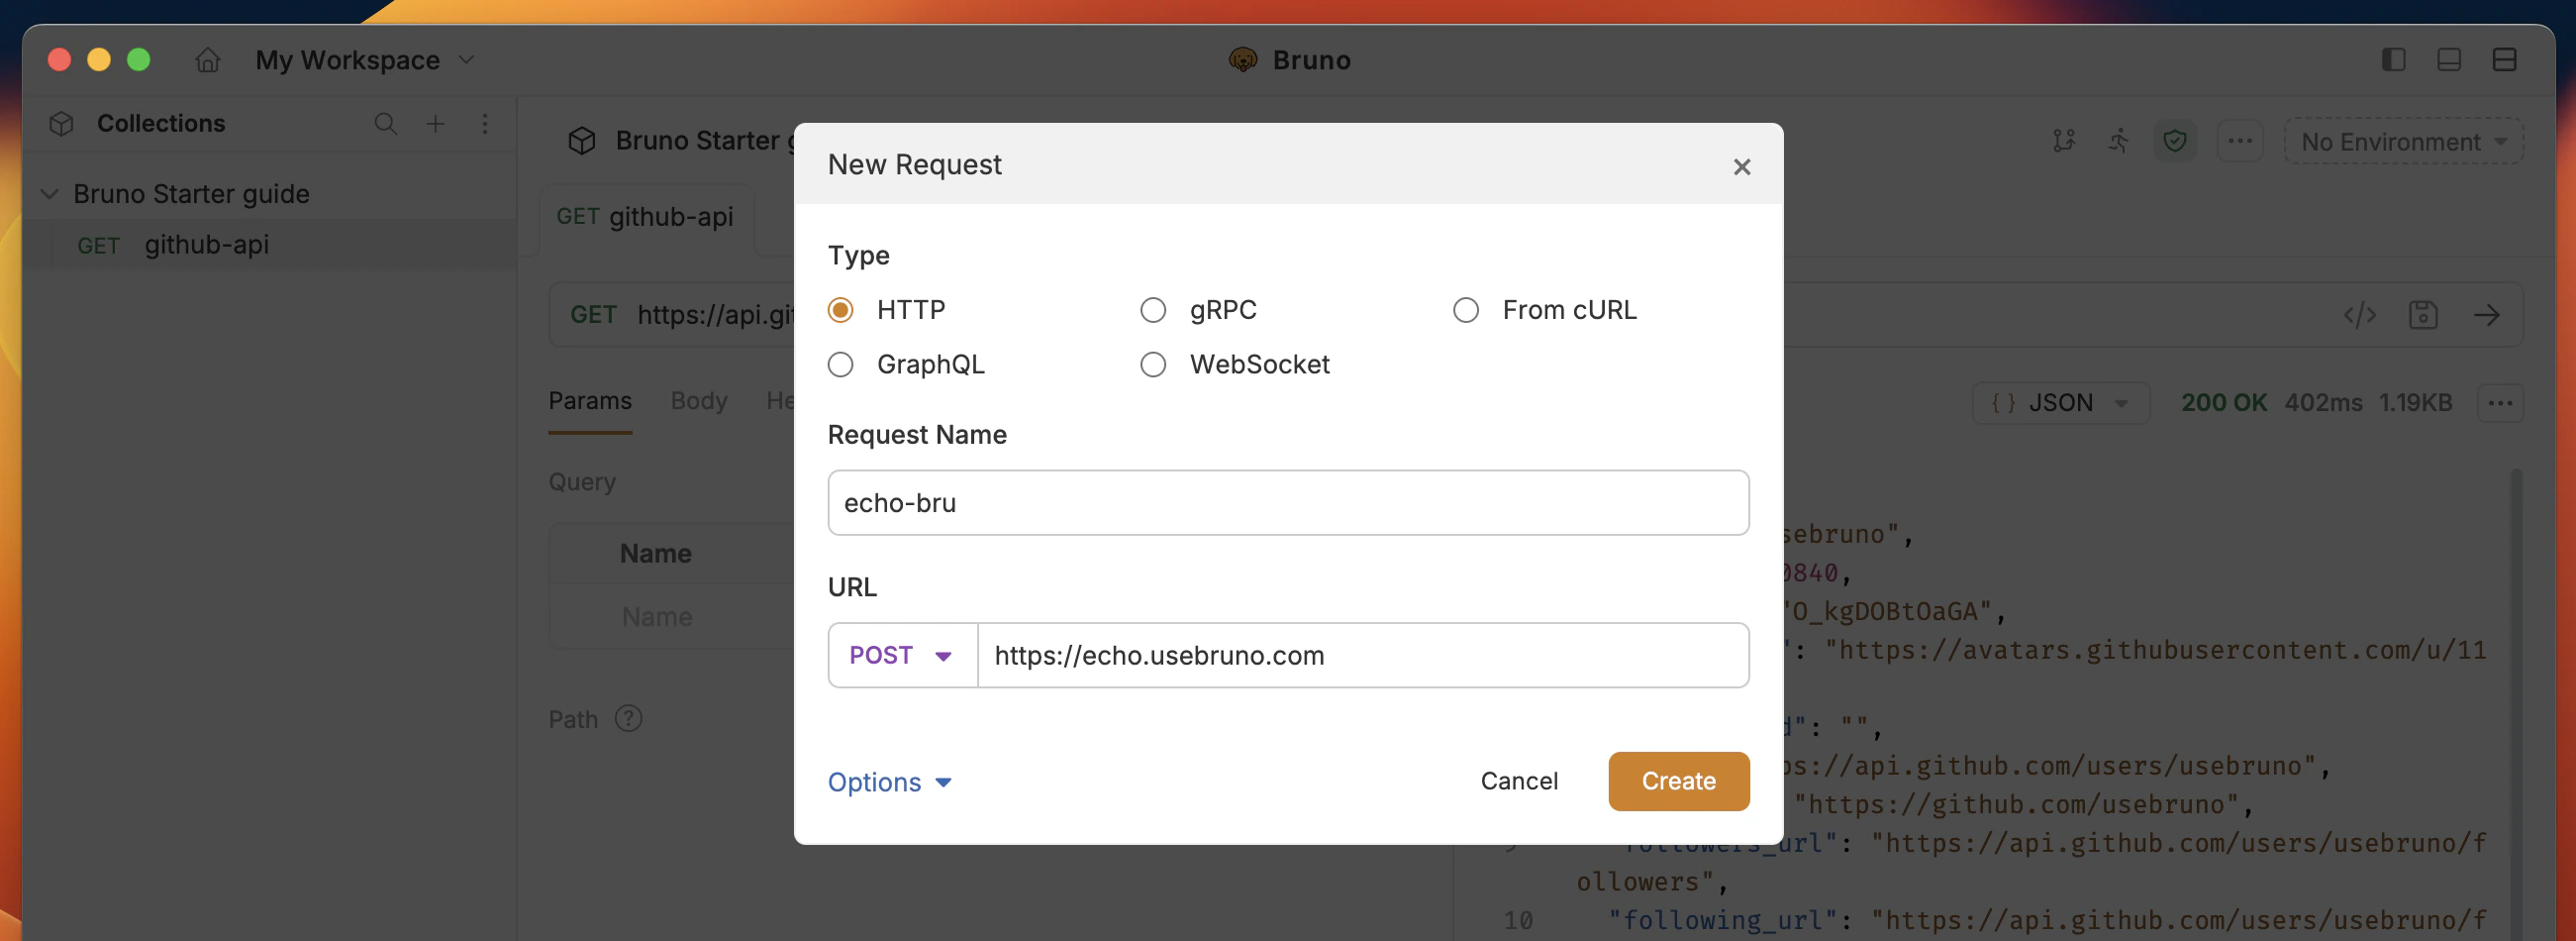Image resolution: width=2576 pixels, height=941 pixels.
Task: Open response options via three-dot icon
Action: click(x=2500, y=403)
